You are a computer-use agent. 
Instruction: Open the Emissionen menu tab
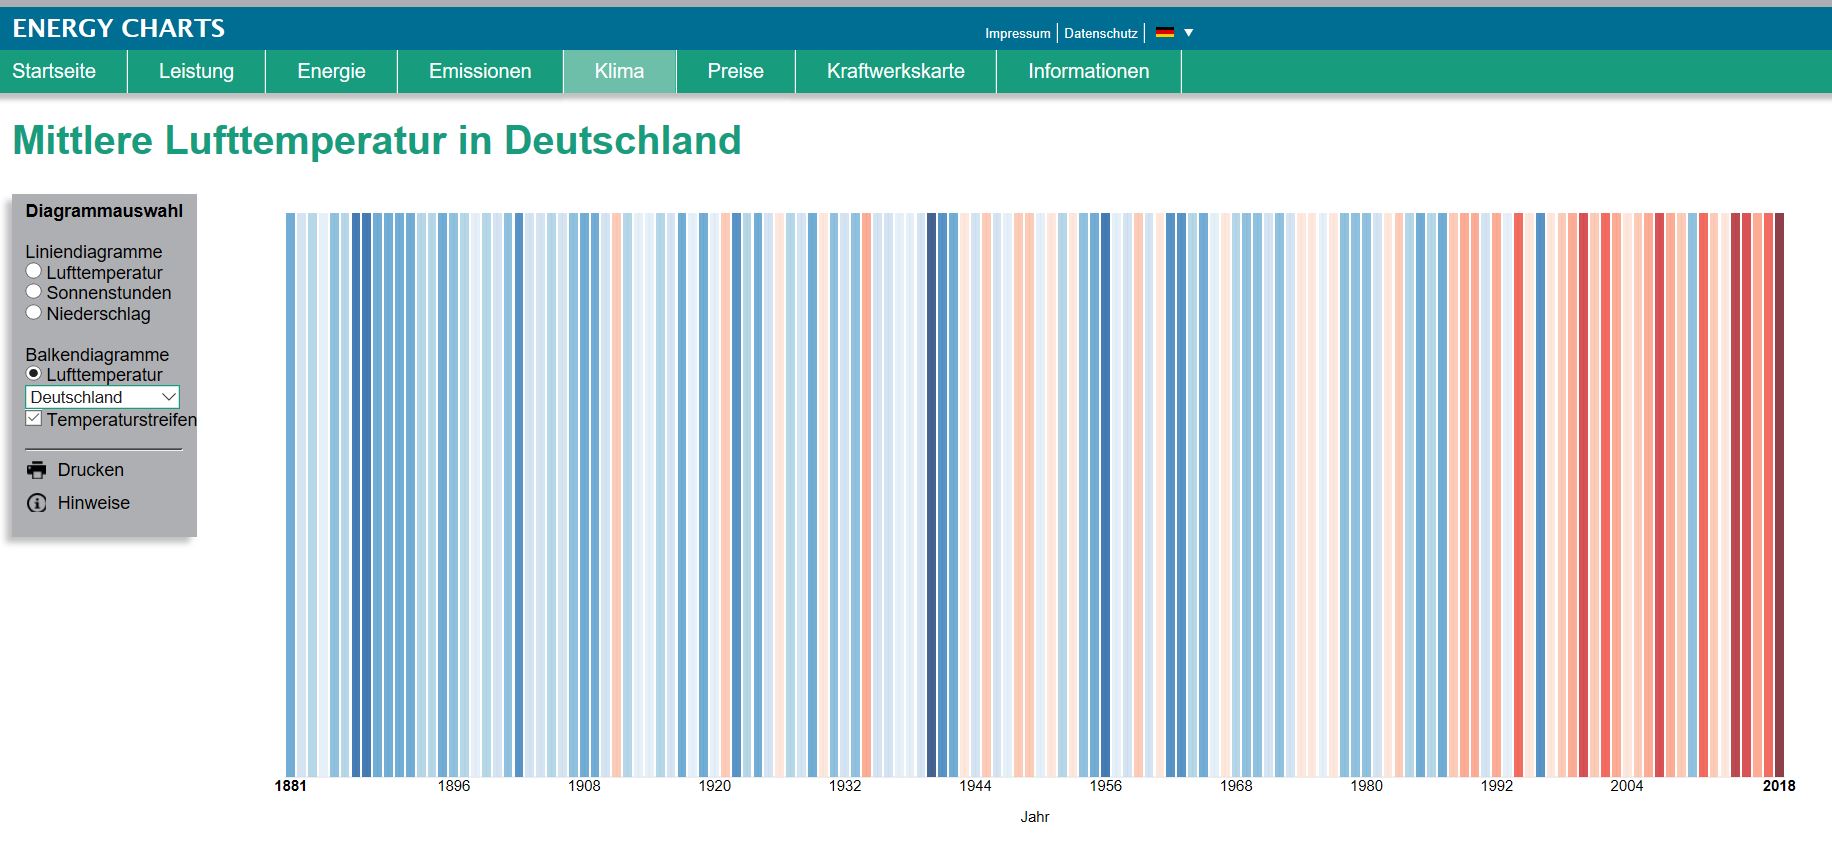(x=480, y=71)
